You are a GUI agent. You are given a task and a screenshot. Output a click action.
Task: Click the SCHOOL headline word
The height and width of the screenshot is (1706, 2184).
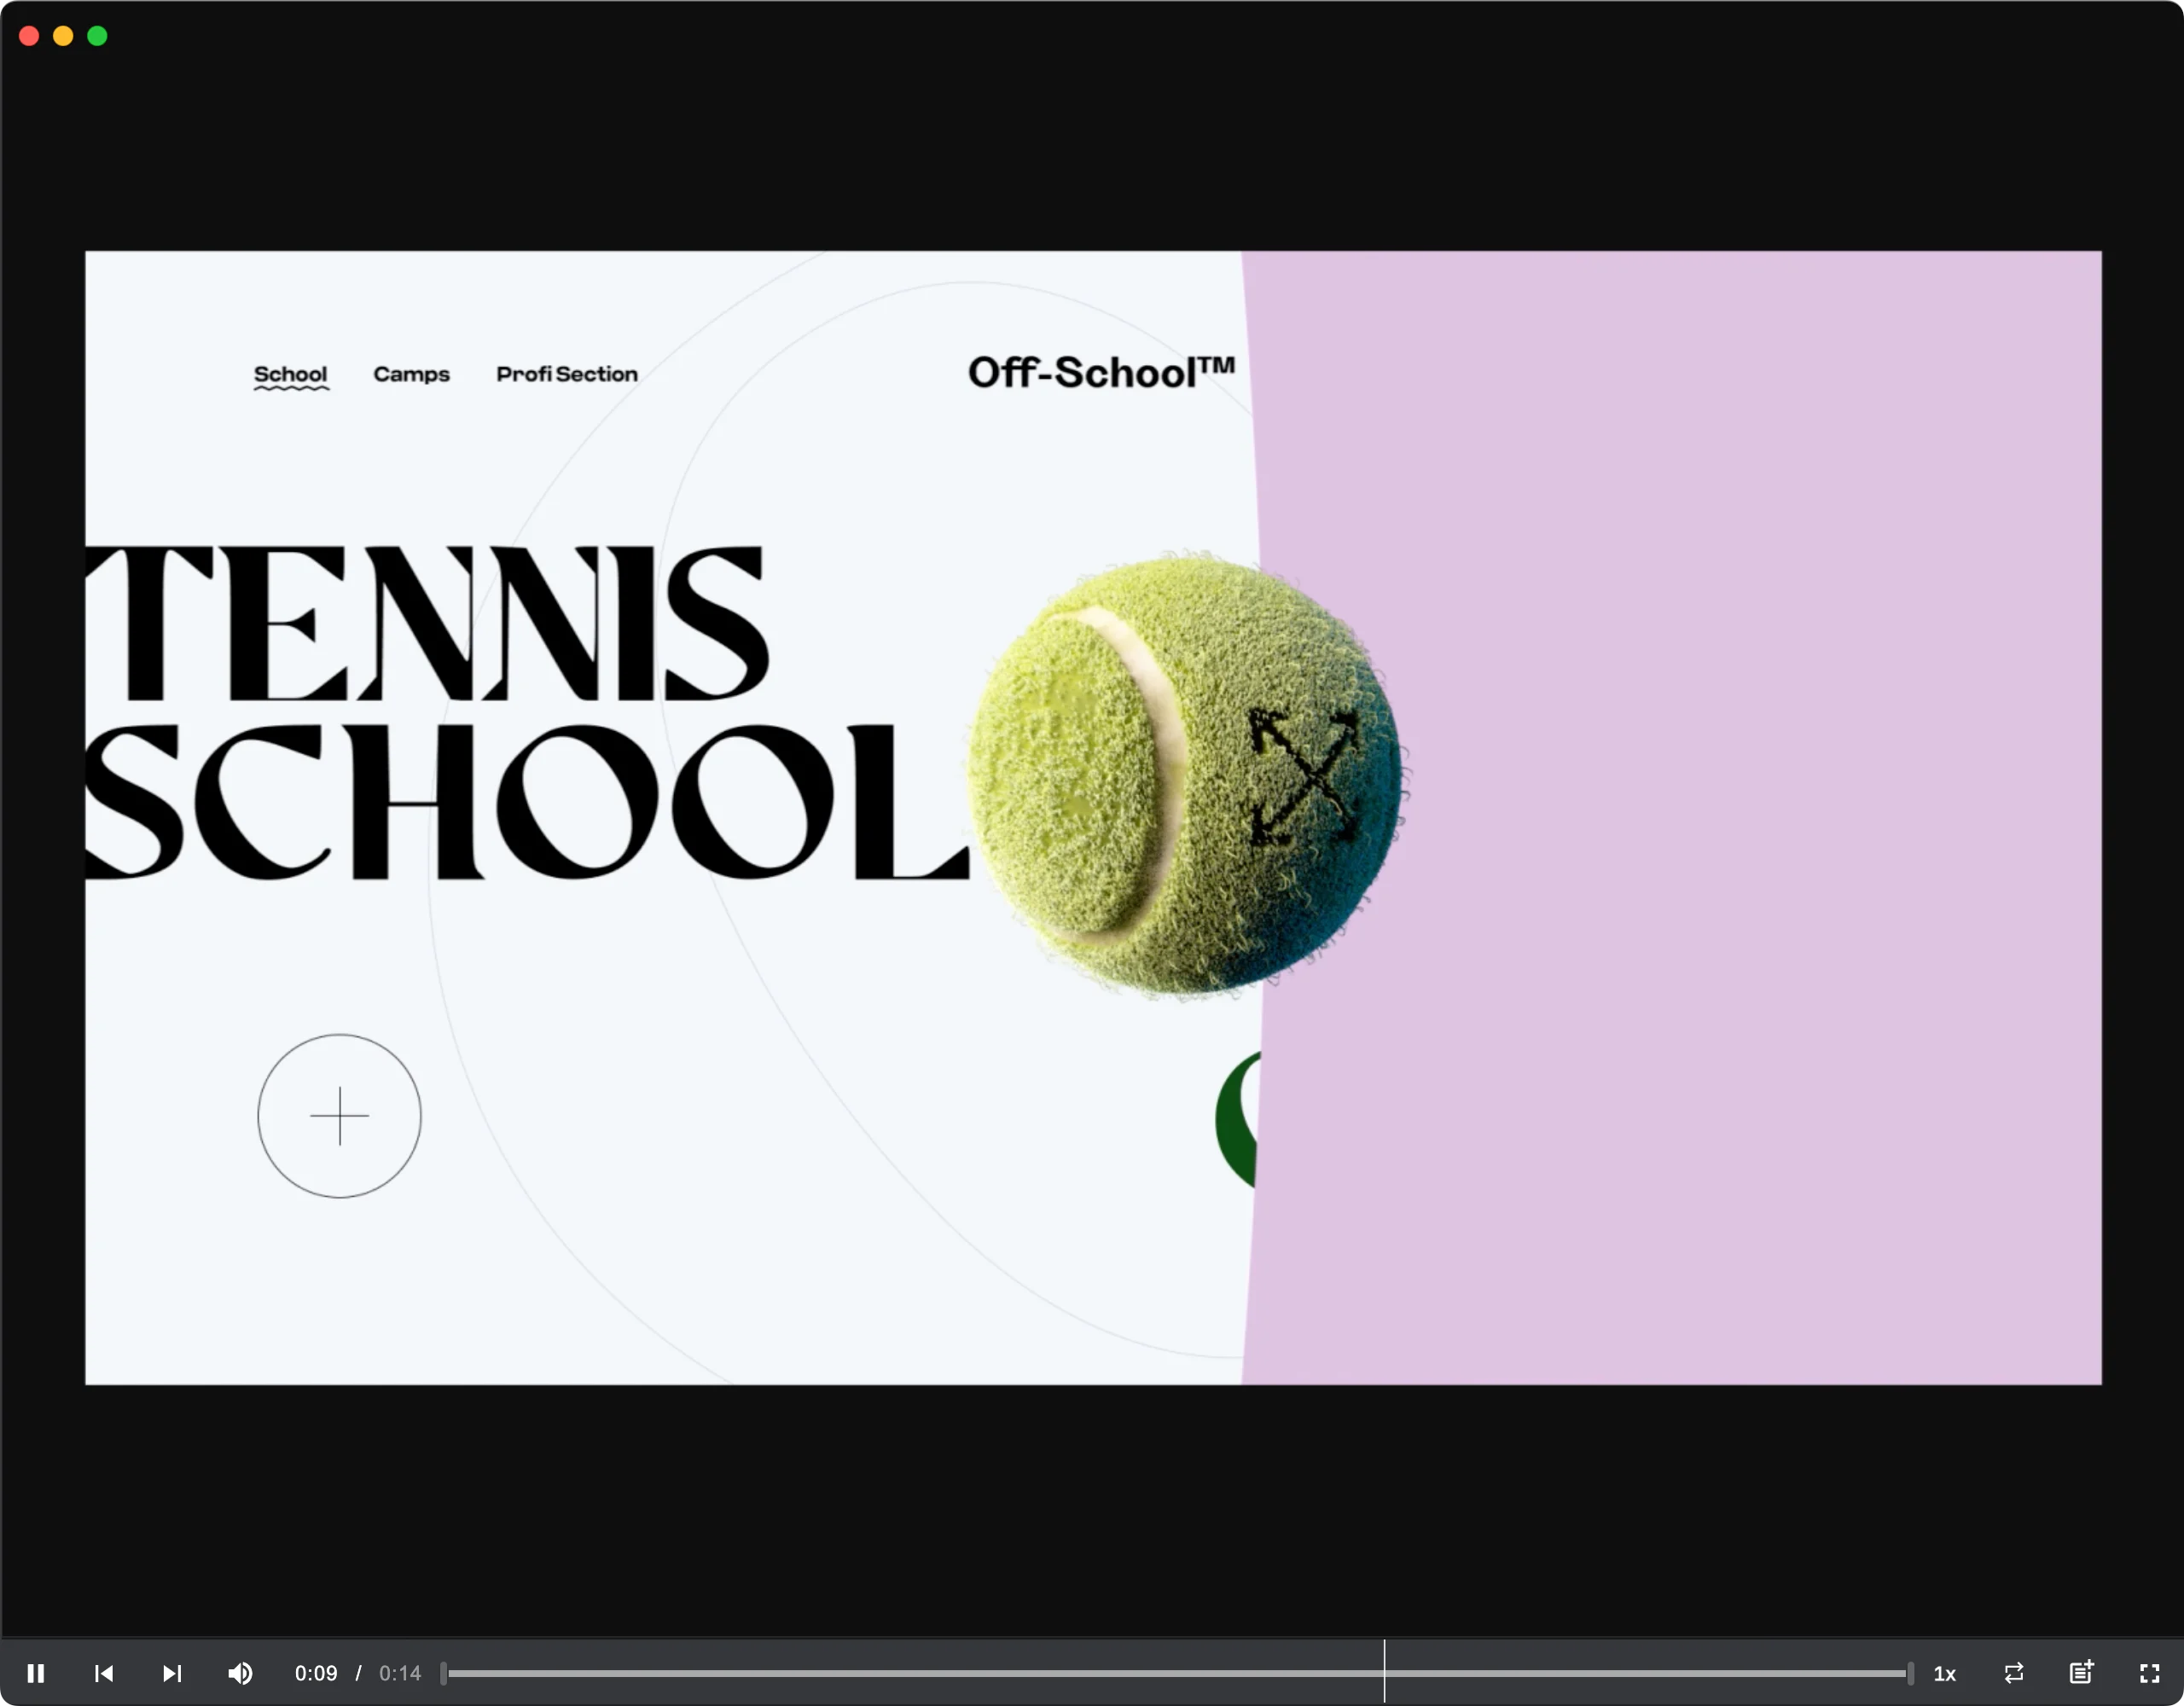527,803
